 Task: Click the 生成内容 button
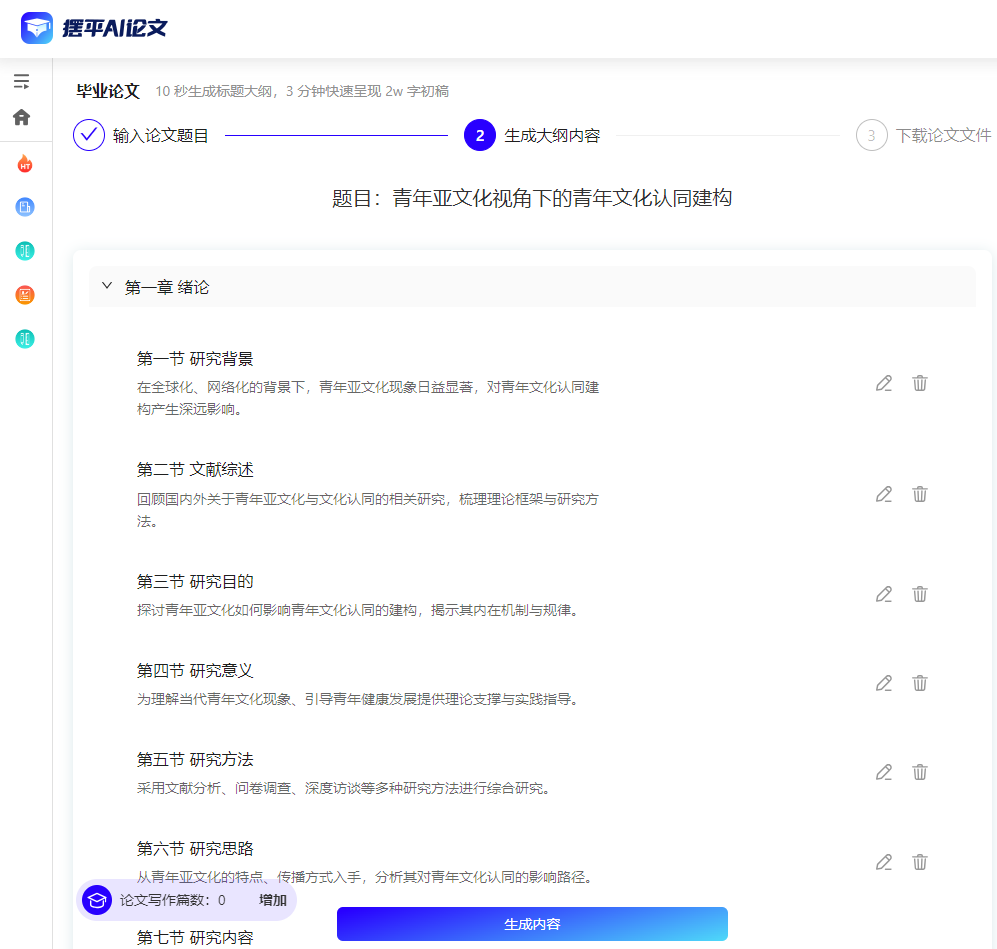tap(532, 924)
